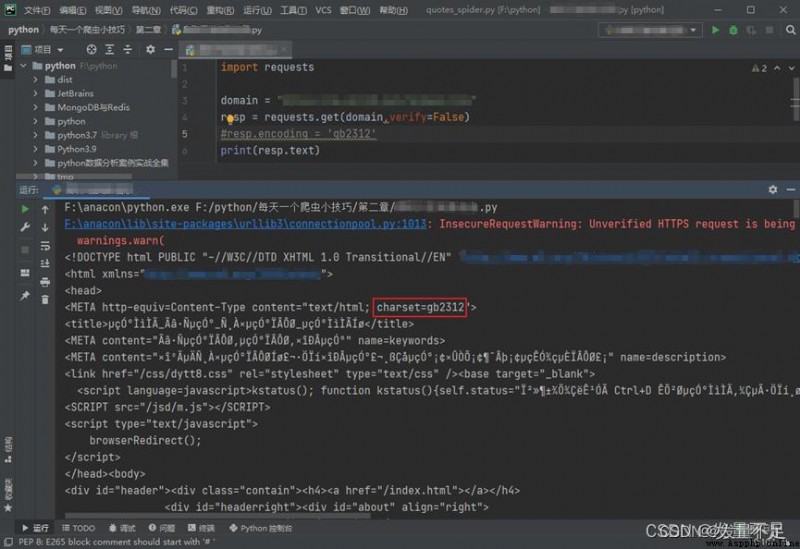The image size is (800, 549).
Task: Hide the Run panel with the minus icon
Action: 791,190
